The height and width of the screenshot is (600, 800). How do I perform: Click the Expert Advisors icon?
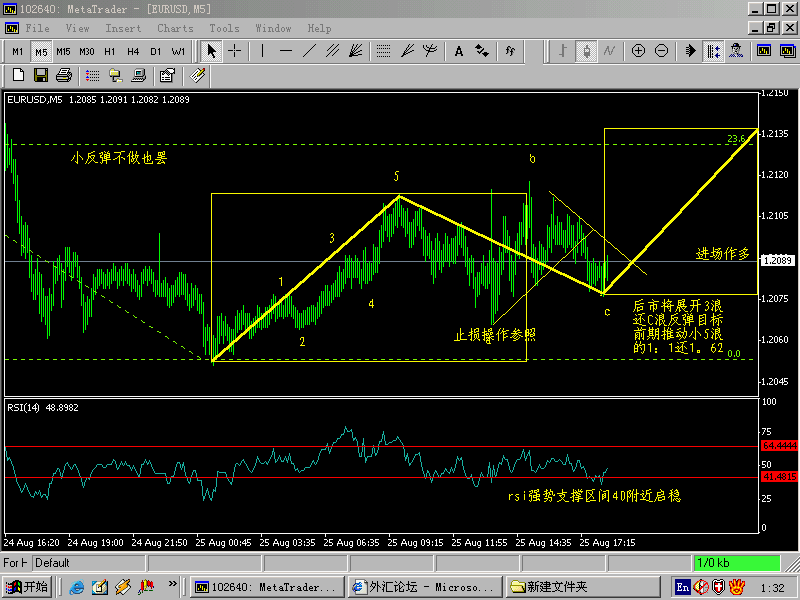click(736, 51)
